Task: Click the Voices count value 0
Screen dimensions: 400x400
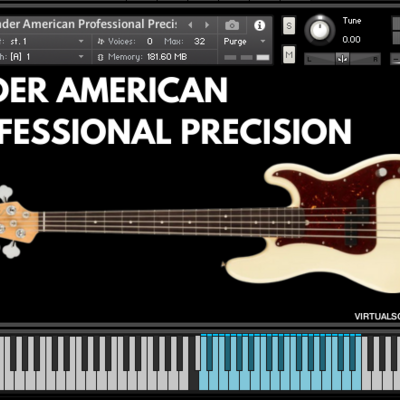Action: 150,41
